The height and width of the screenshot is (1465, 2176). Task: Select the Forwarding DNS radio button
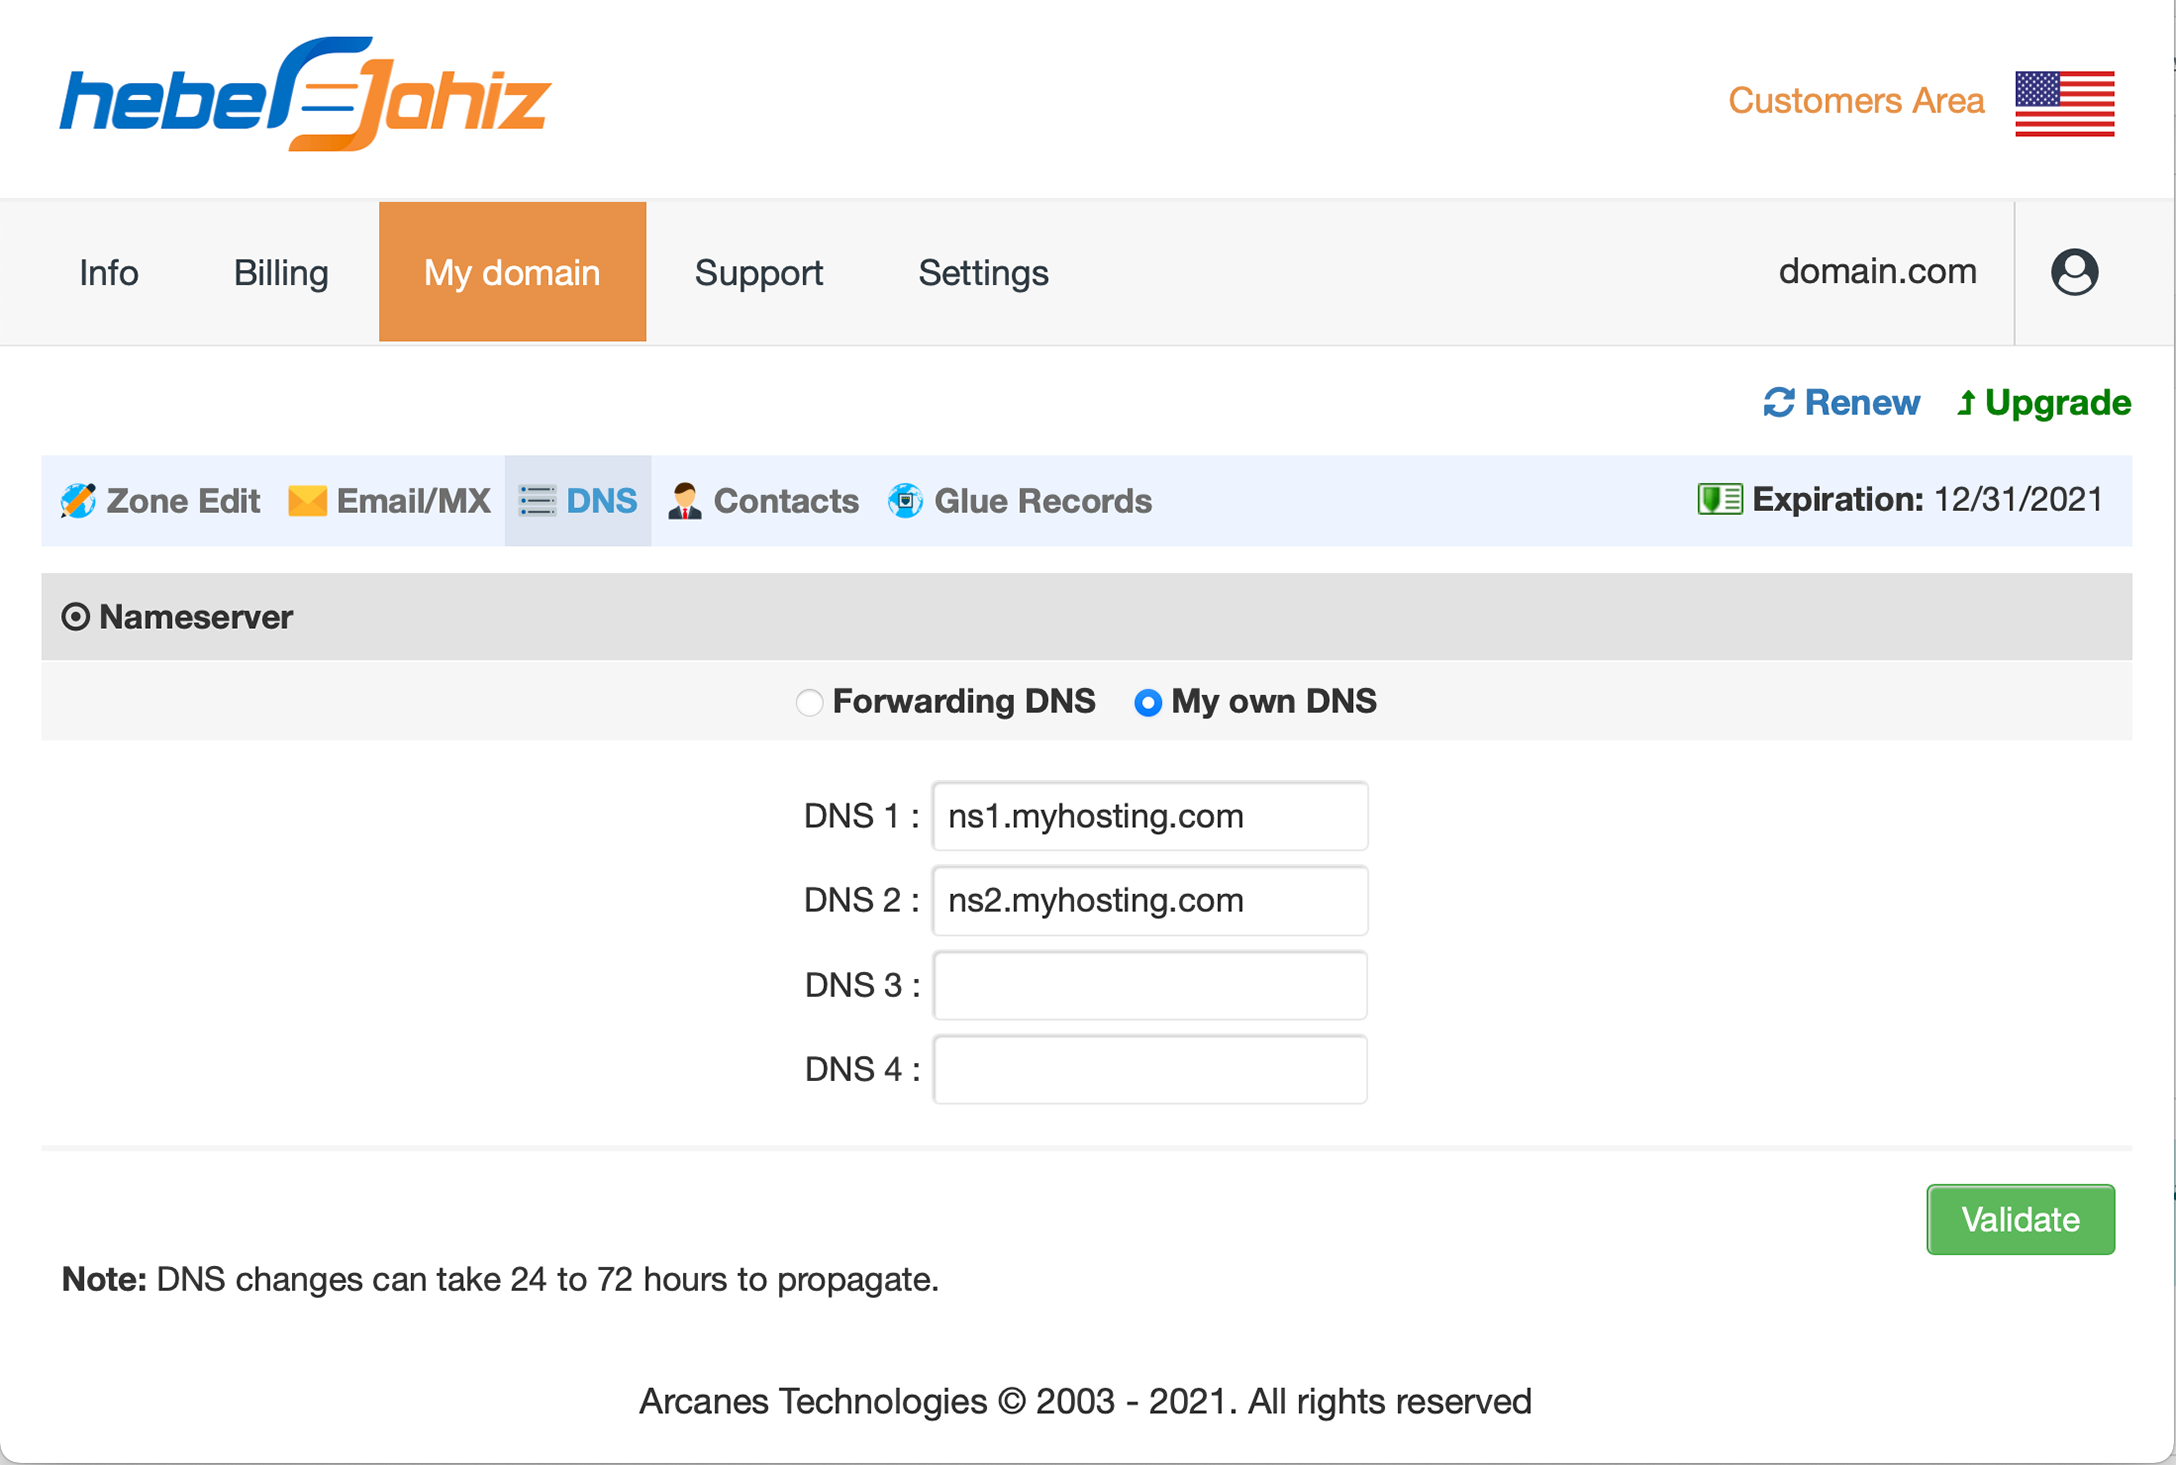click(809, 702)
